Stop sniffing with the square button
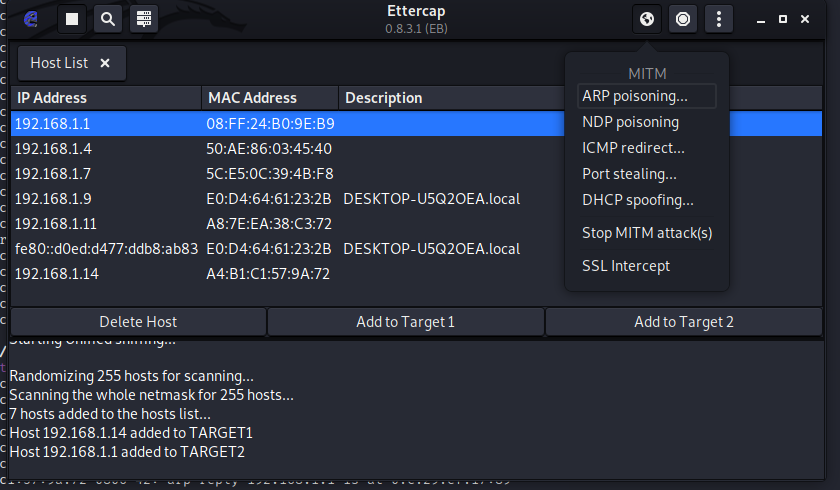The height and width of the screenshot is (490, 840). [72, 18]
